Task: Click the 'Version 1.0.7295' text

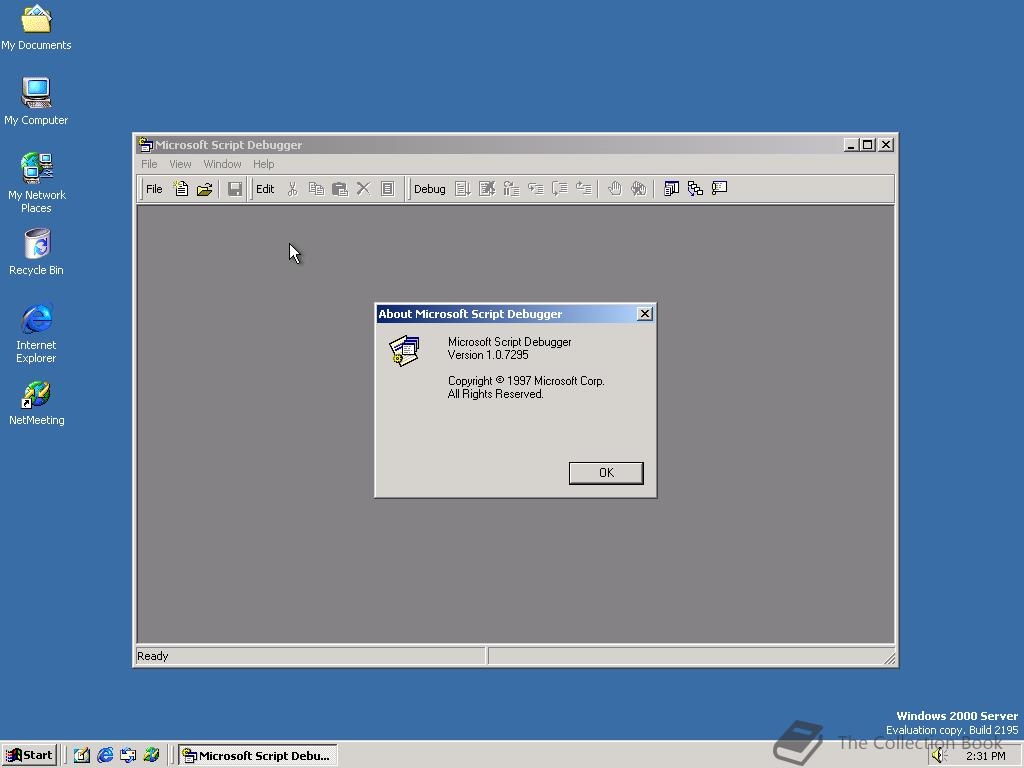Action: pos(488,355)
